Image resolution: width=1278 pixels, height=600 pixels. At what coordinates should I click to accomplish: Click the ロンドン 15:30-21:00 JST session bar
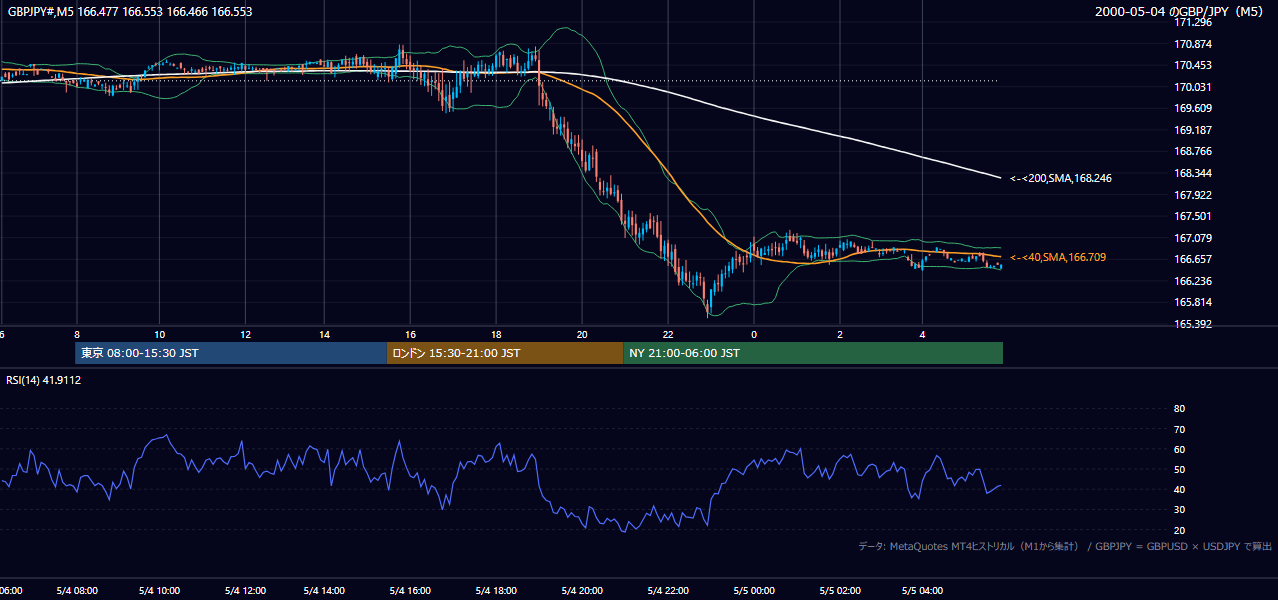coord(505,353)
